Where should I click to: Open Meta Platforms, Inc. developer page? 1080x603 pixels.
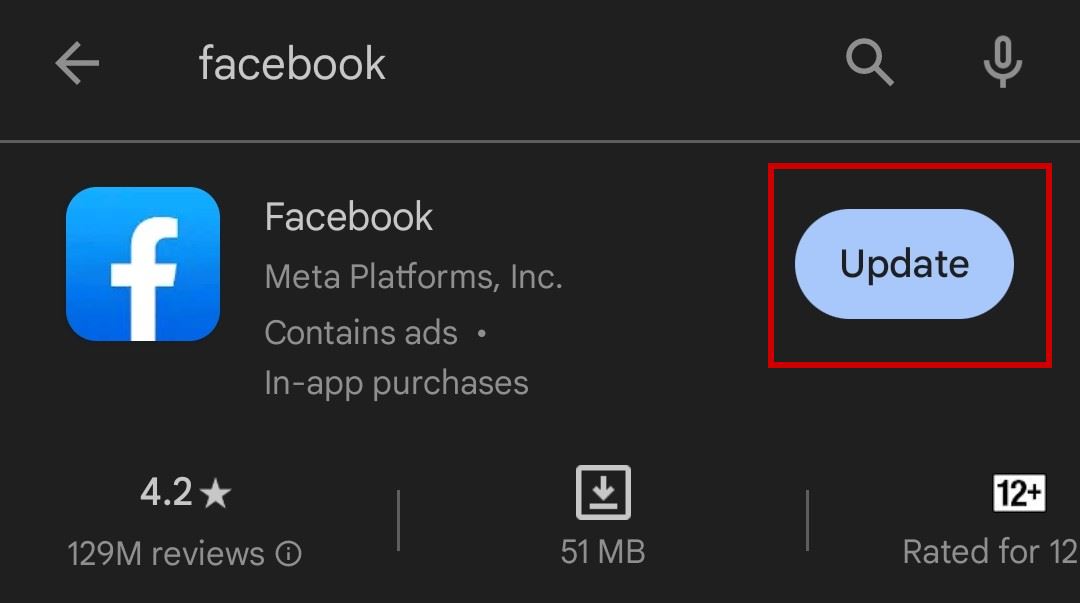tap(413, 276)
